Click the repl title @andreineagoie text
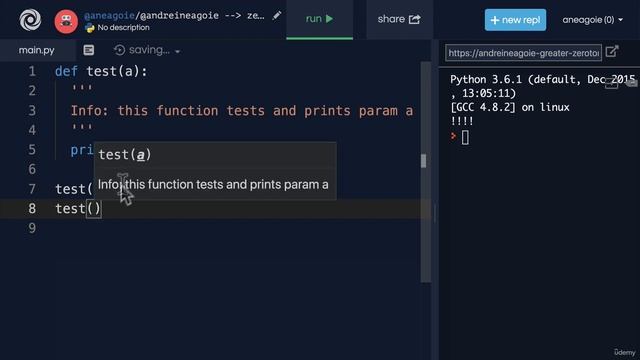Screen dimensions: 640x360 click(x=179, y=16)
